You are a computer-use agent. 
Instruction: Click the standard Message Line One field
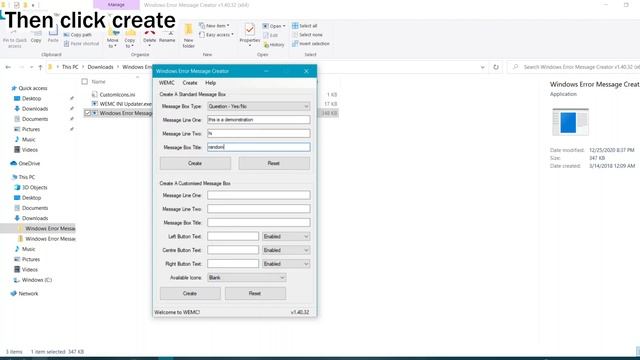tap(258, 120)
